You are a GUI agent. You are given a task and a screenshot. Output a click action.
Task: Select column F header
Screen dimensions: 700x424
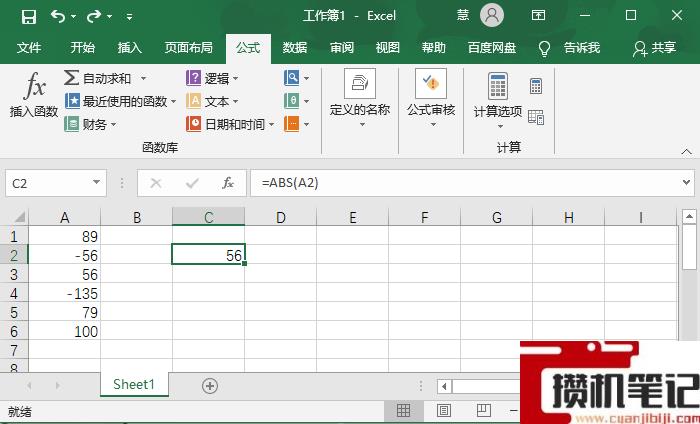click(425, 217)
